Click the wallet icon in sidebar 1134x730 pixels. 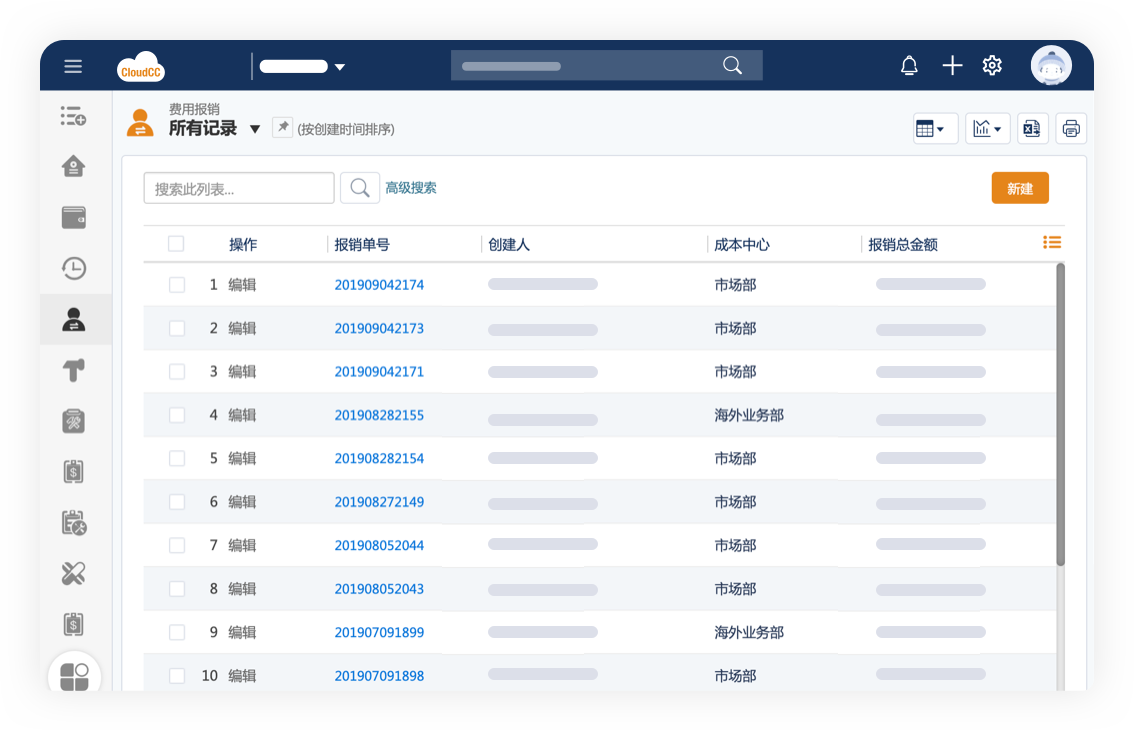pos(74,217)
